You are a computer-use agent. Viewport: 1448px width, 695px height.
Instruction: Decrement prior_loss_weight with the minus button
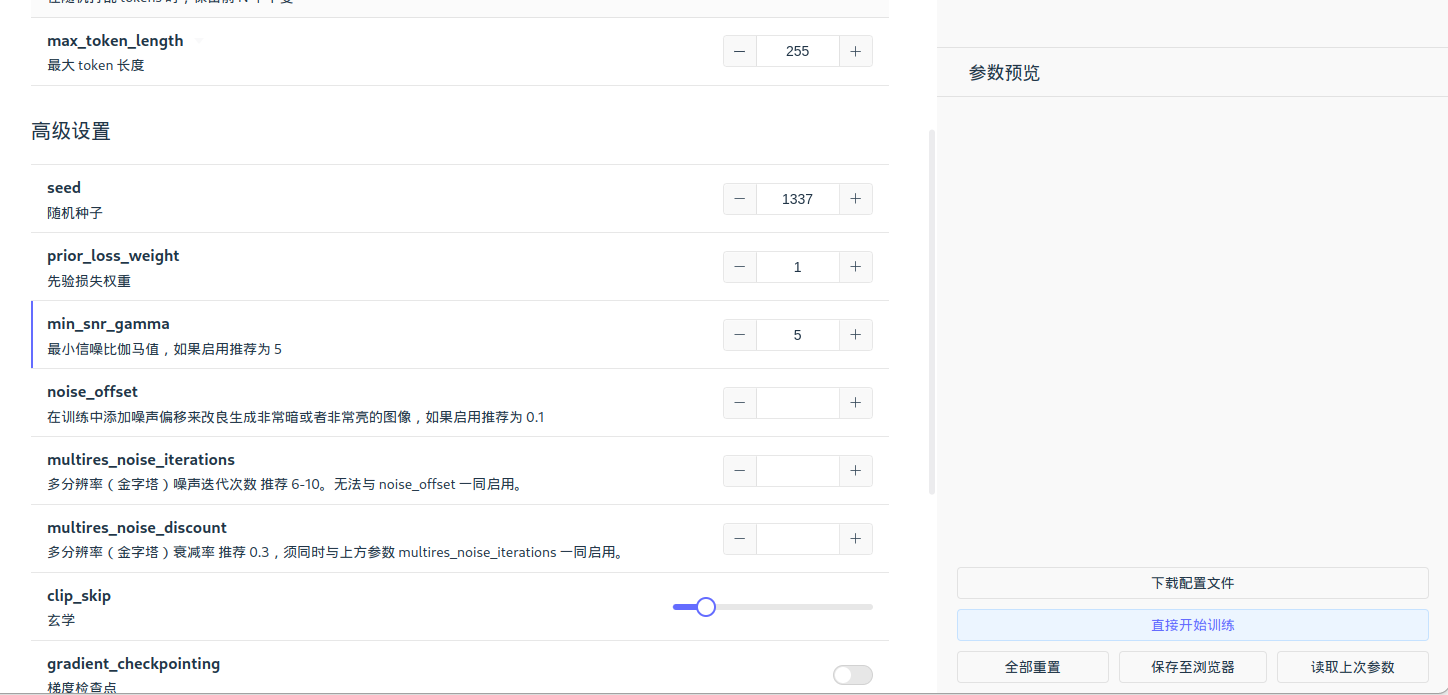click(x=739, y=266)
